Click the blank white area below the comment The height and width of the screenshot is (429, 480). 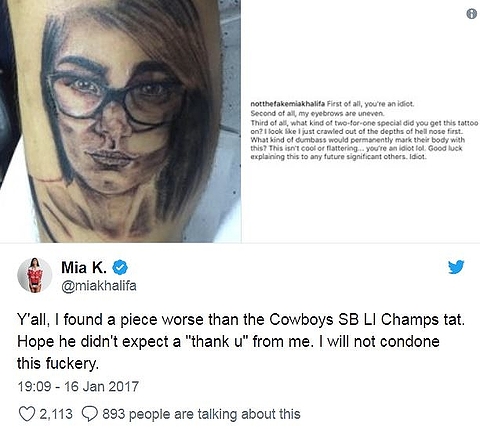pos(361,200)
